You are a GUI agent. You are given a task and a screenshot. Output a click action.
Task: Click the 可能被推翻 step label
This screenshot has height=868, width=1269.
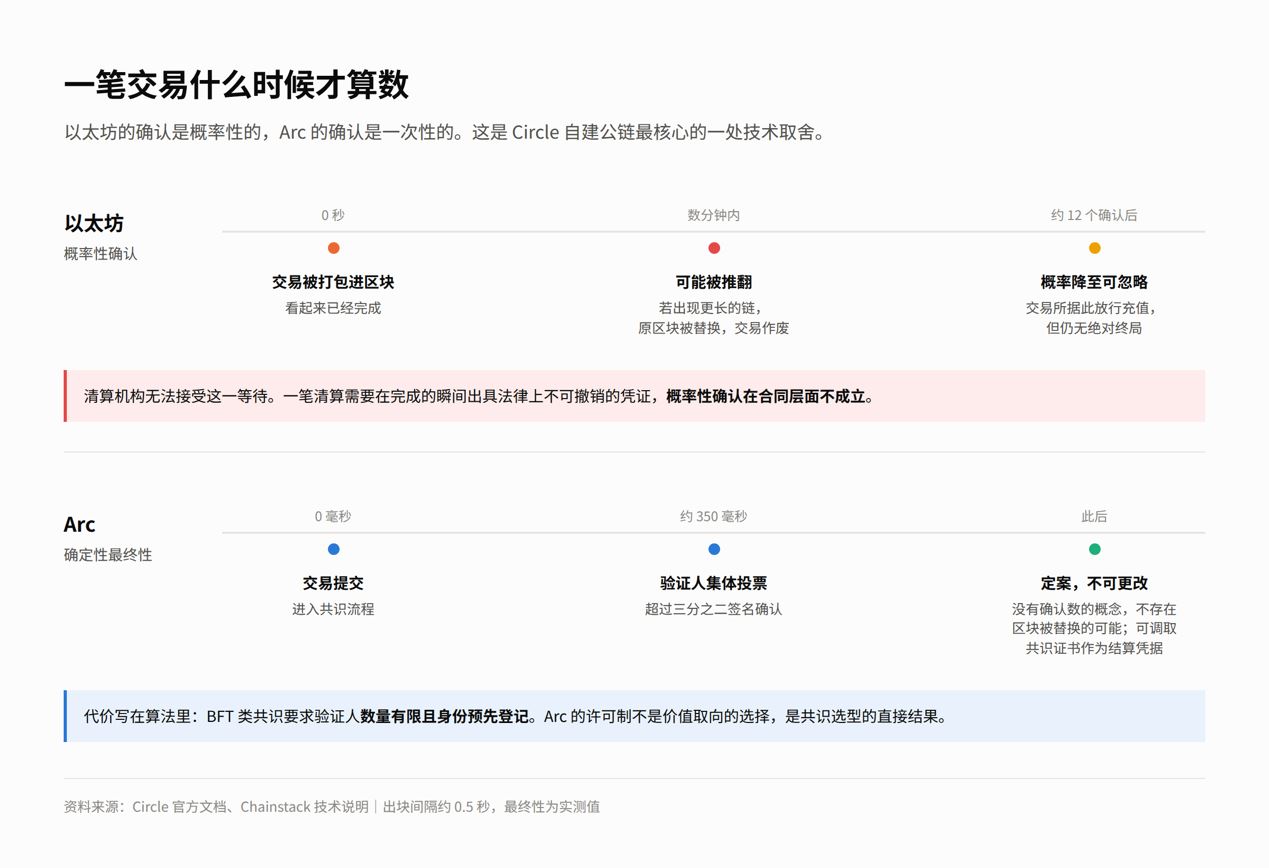point(714,282)
